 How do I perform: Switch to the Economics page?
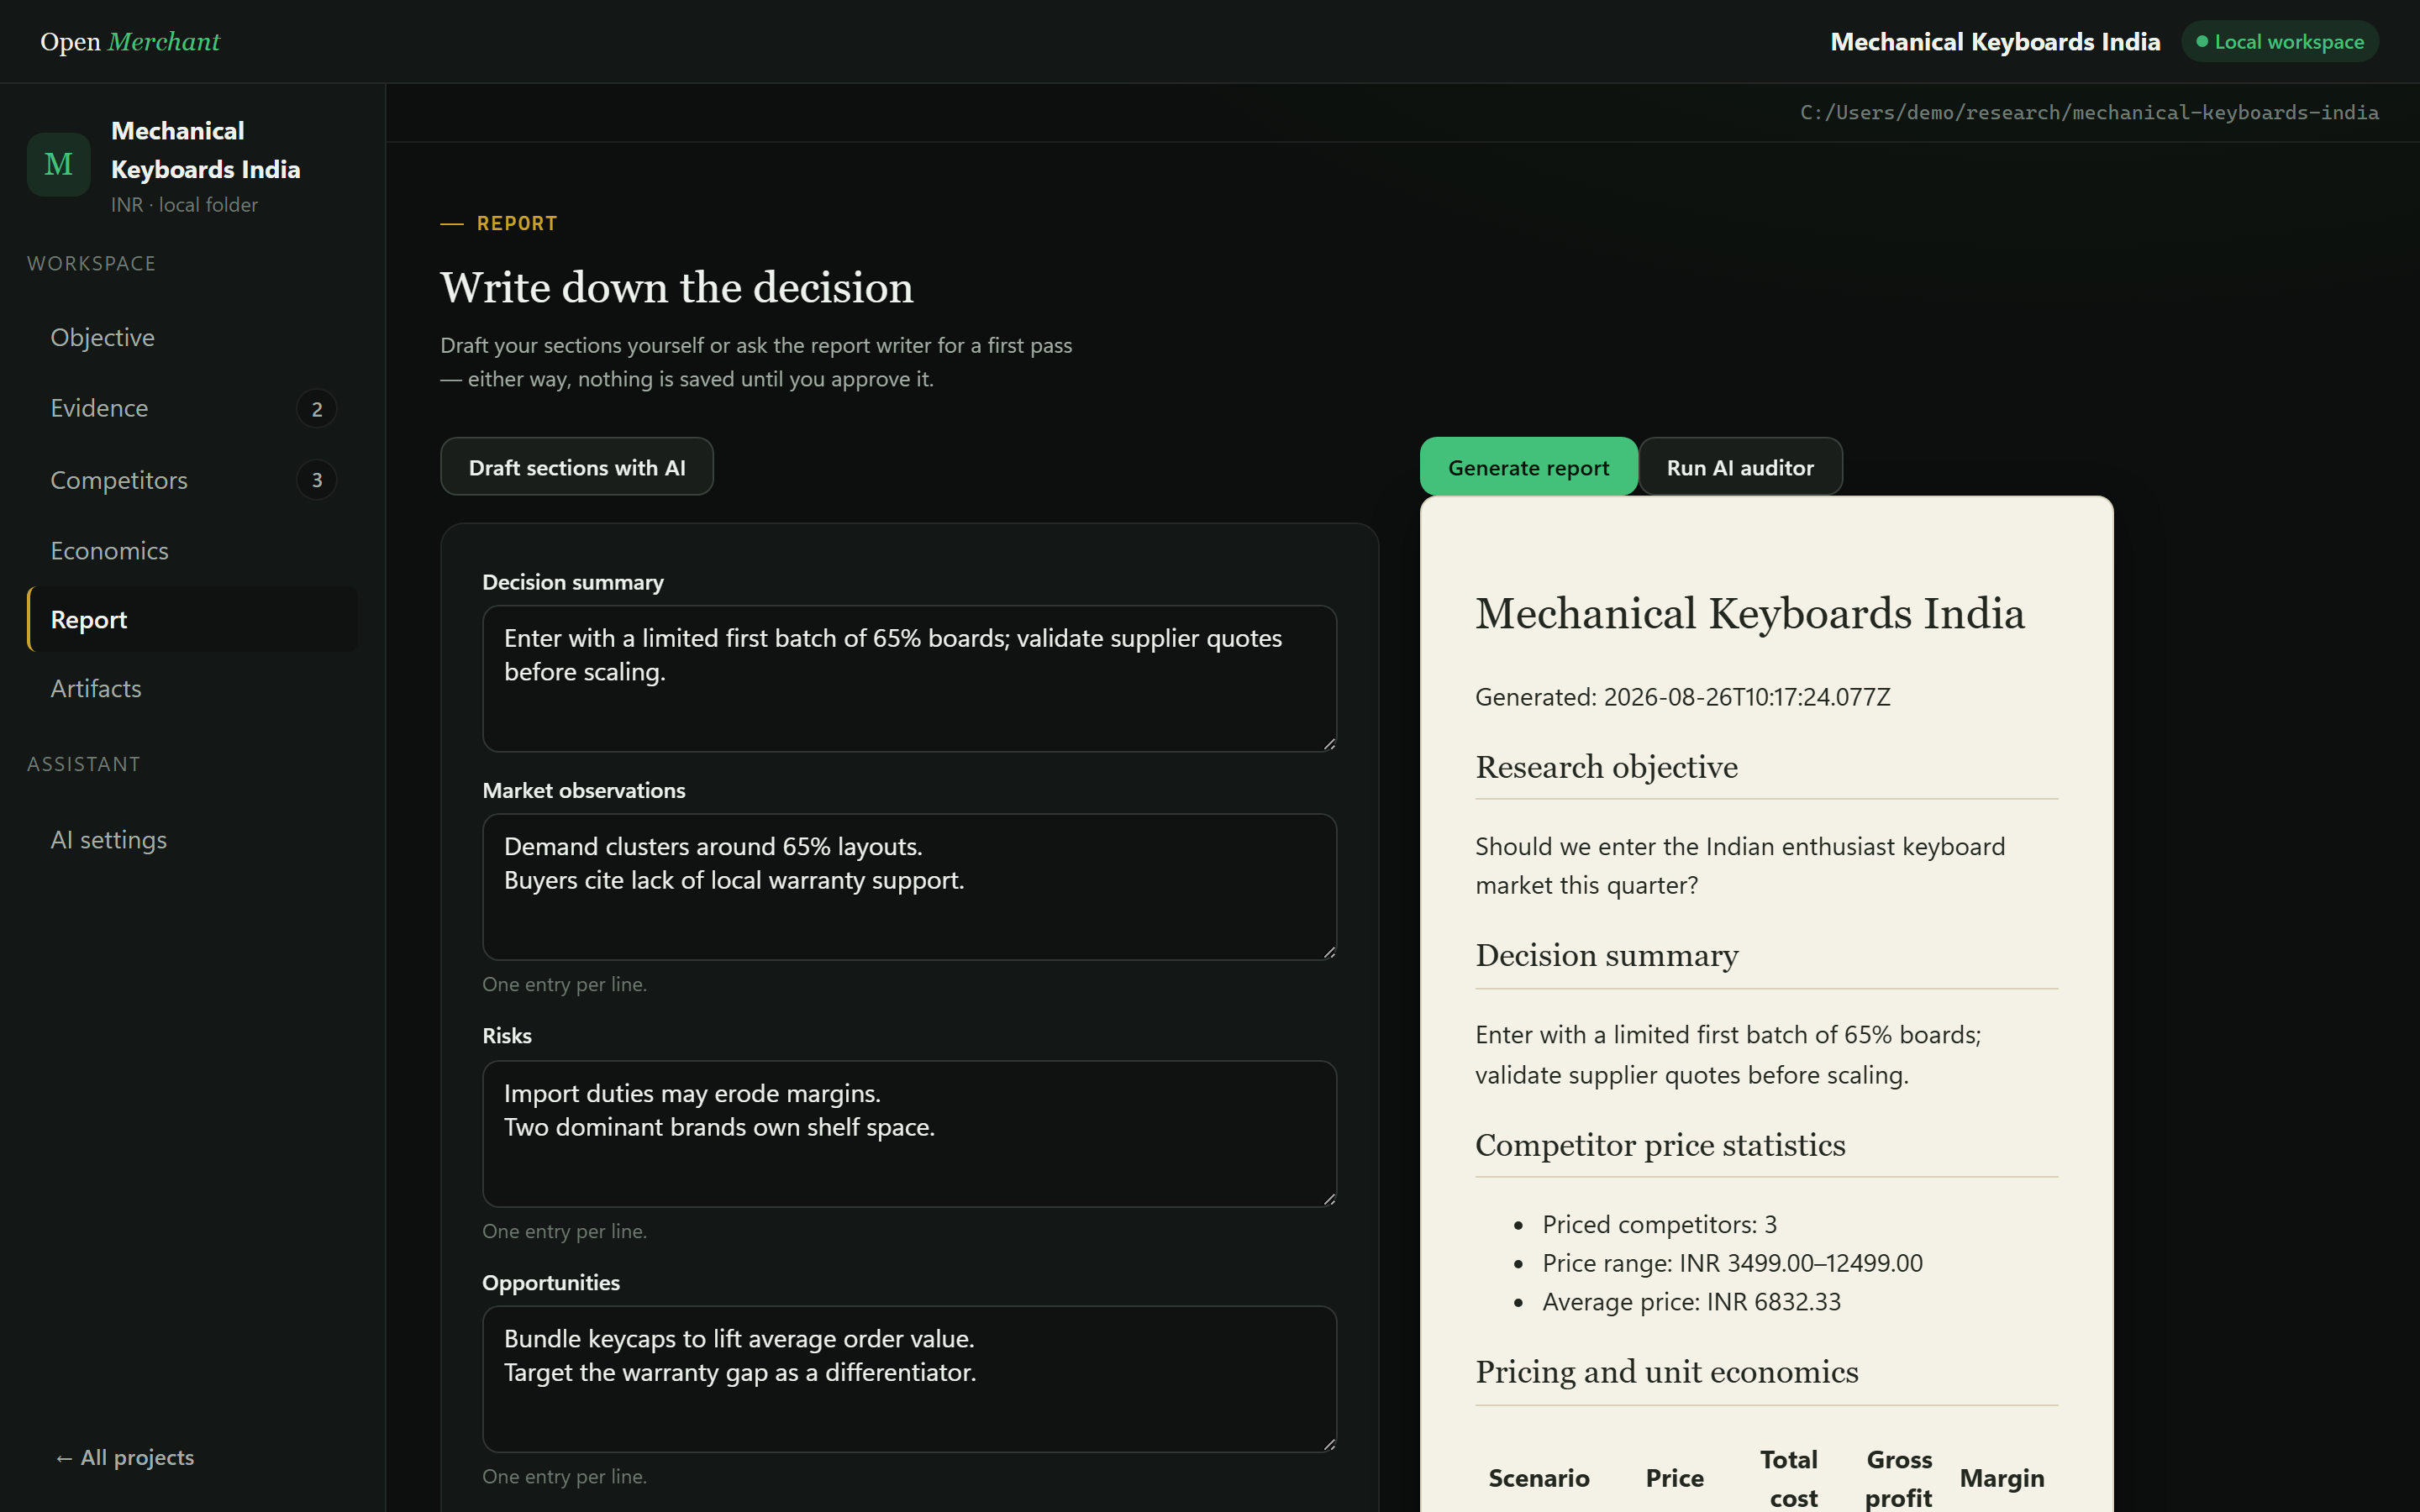tap(192, 551)
